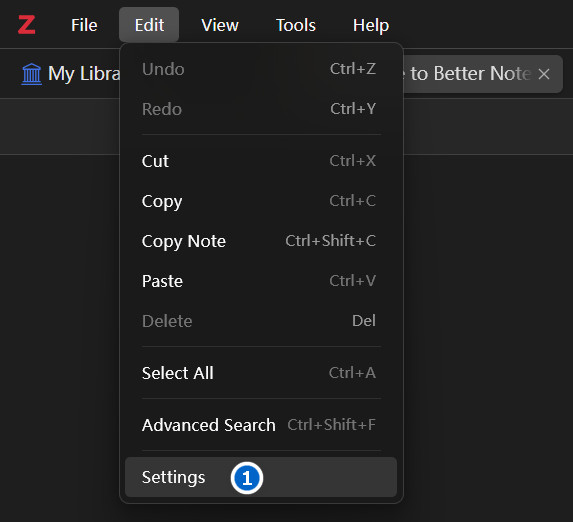573x522 pixels.
Task: Open the View menu
Action: (220, 25)
